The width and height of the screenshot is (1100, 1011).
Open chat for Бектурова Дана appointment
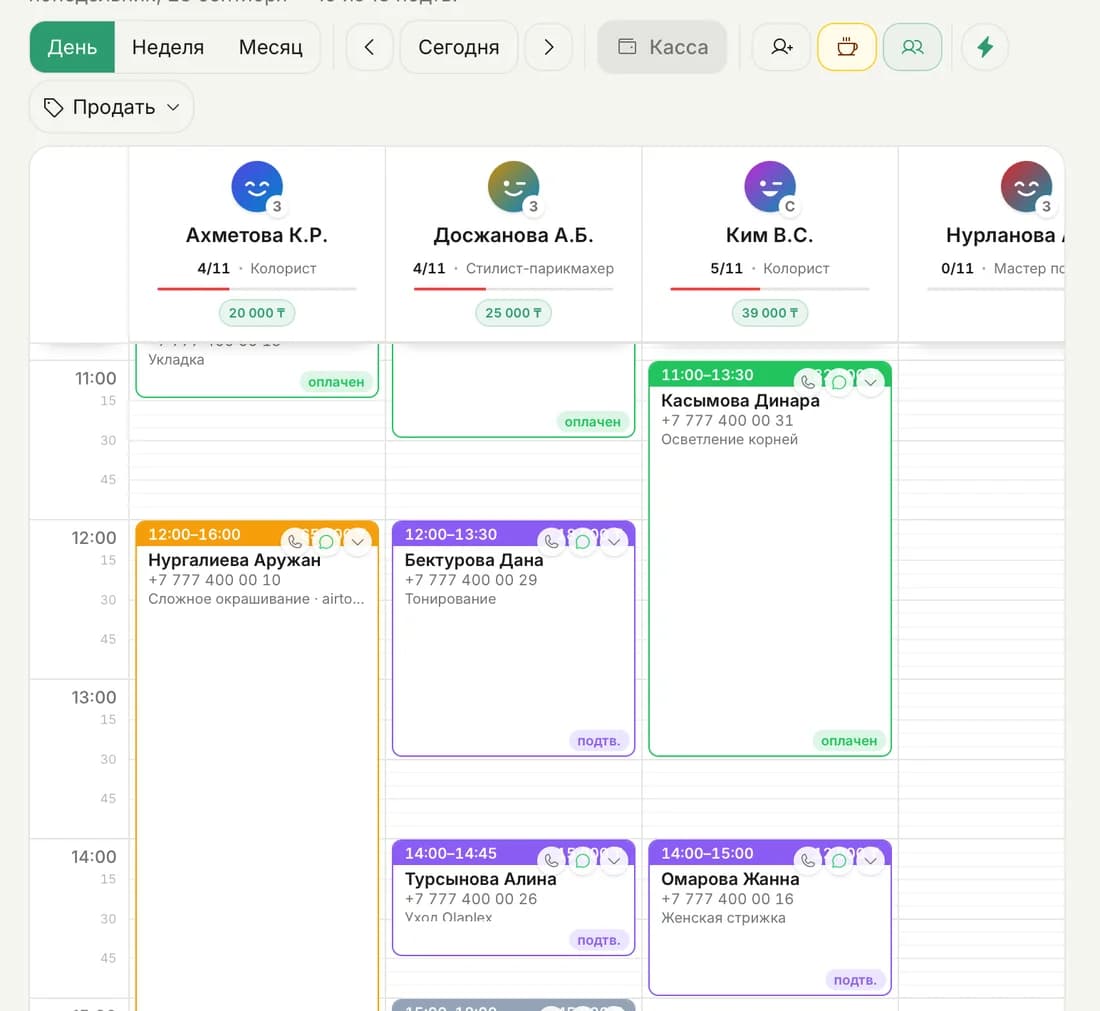582,542
